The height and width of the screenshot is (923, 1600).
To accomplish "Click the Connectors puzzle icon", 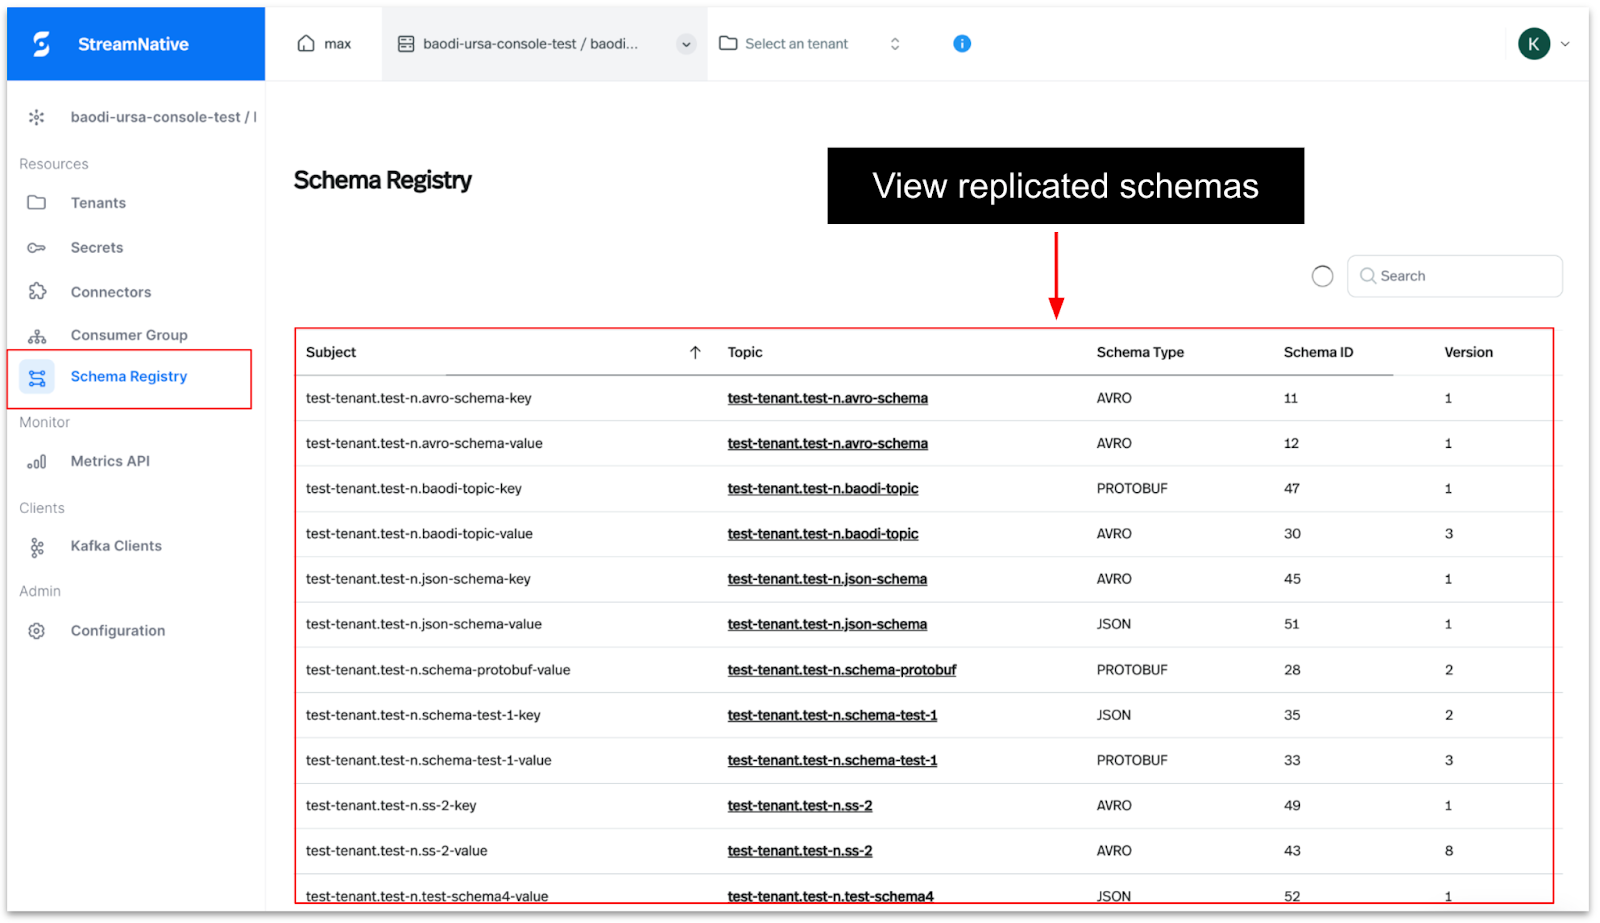I will (x=37, y=292).
